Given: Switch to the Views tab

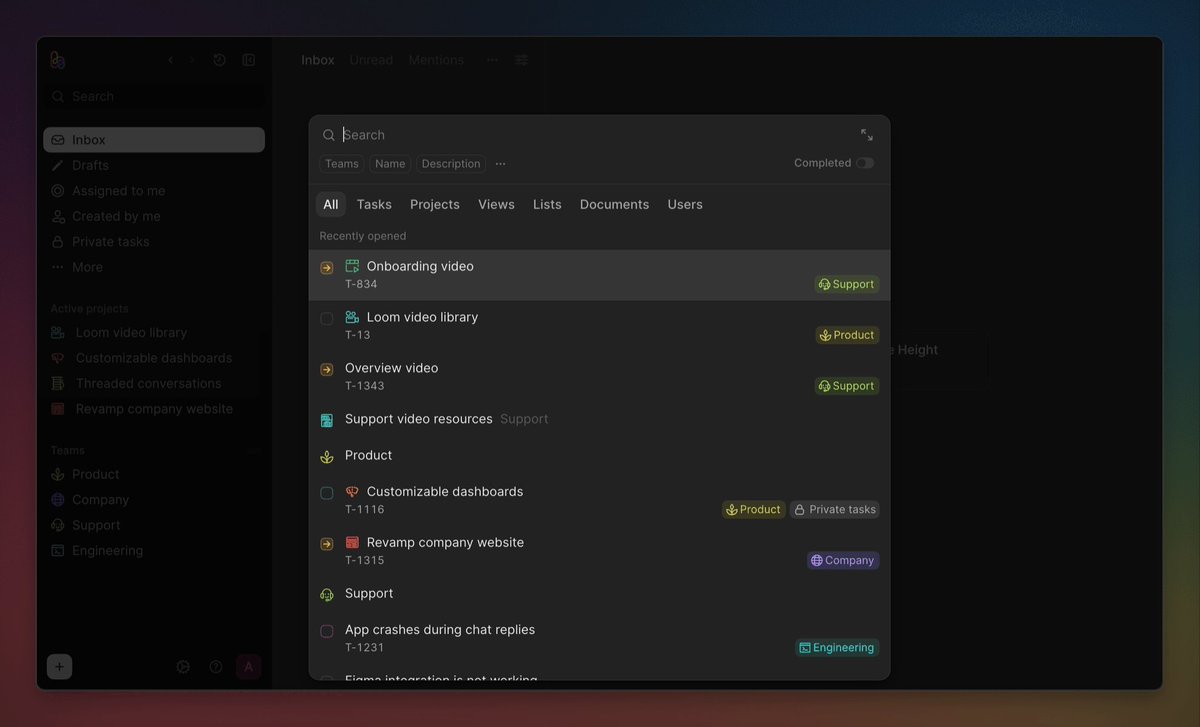Looking at the screenshot, I should click(x=496, y=204).
